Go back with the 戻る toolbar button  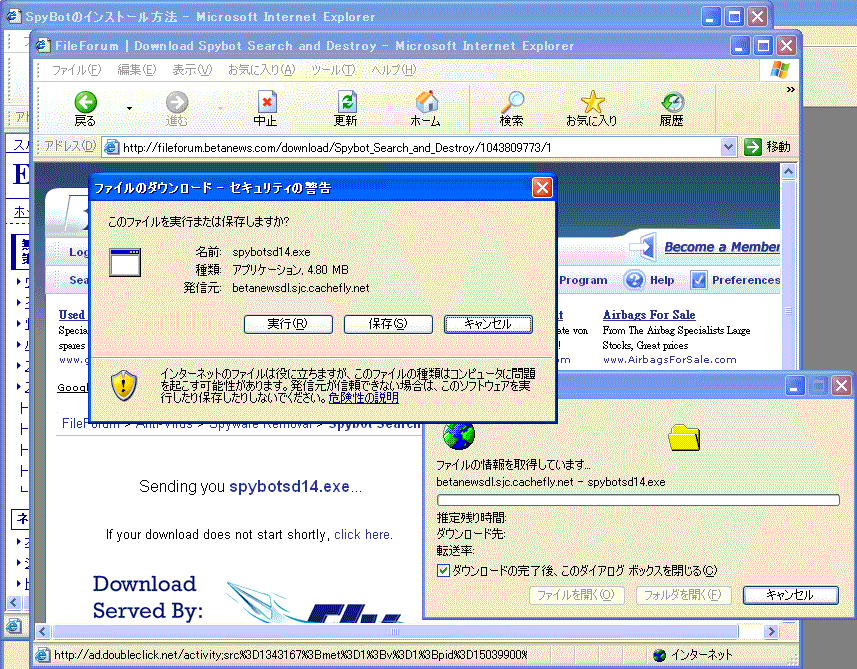[x=85, y=109]
